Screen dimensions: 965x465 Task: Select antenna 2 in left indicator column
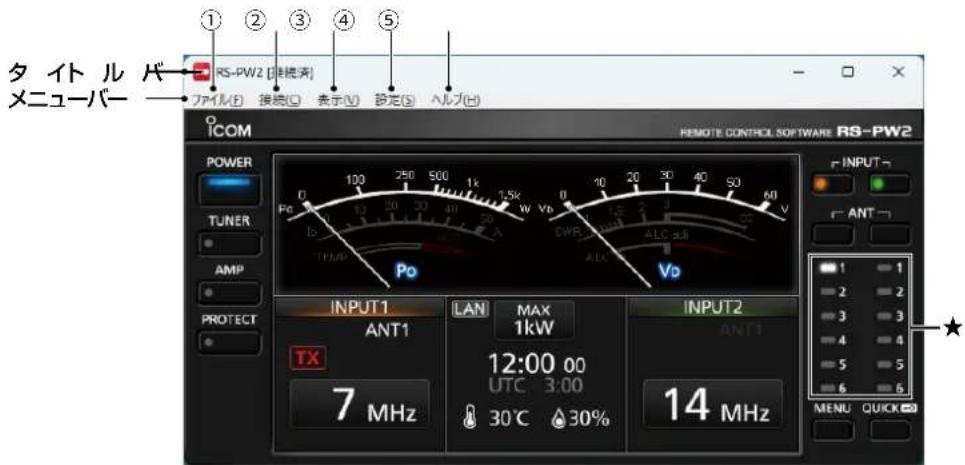[831, 291]
